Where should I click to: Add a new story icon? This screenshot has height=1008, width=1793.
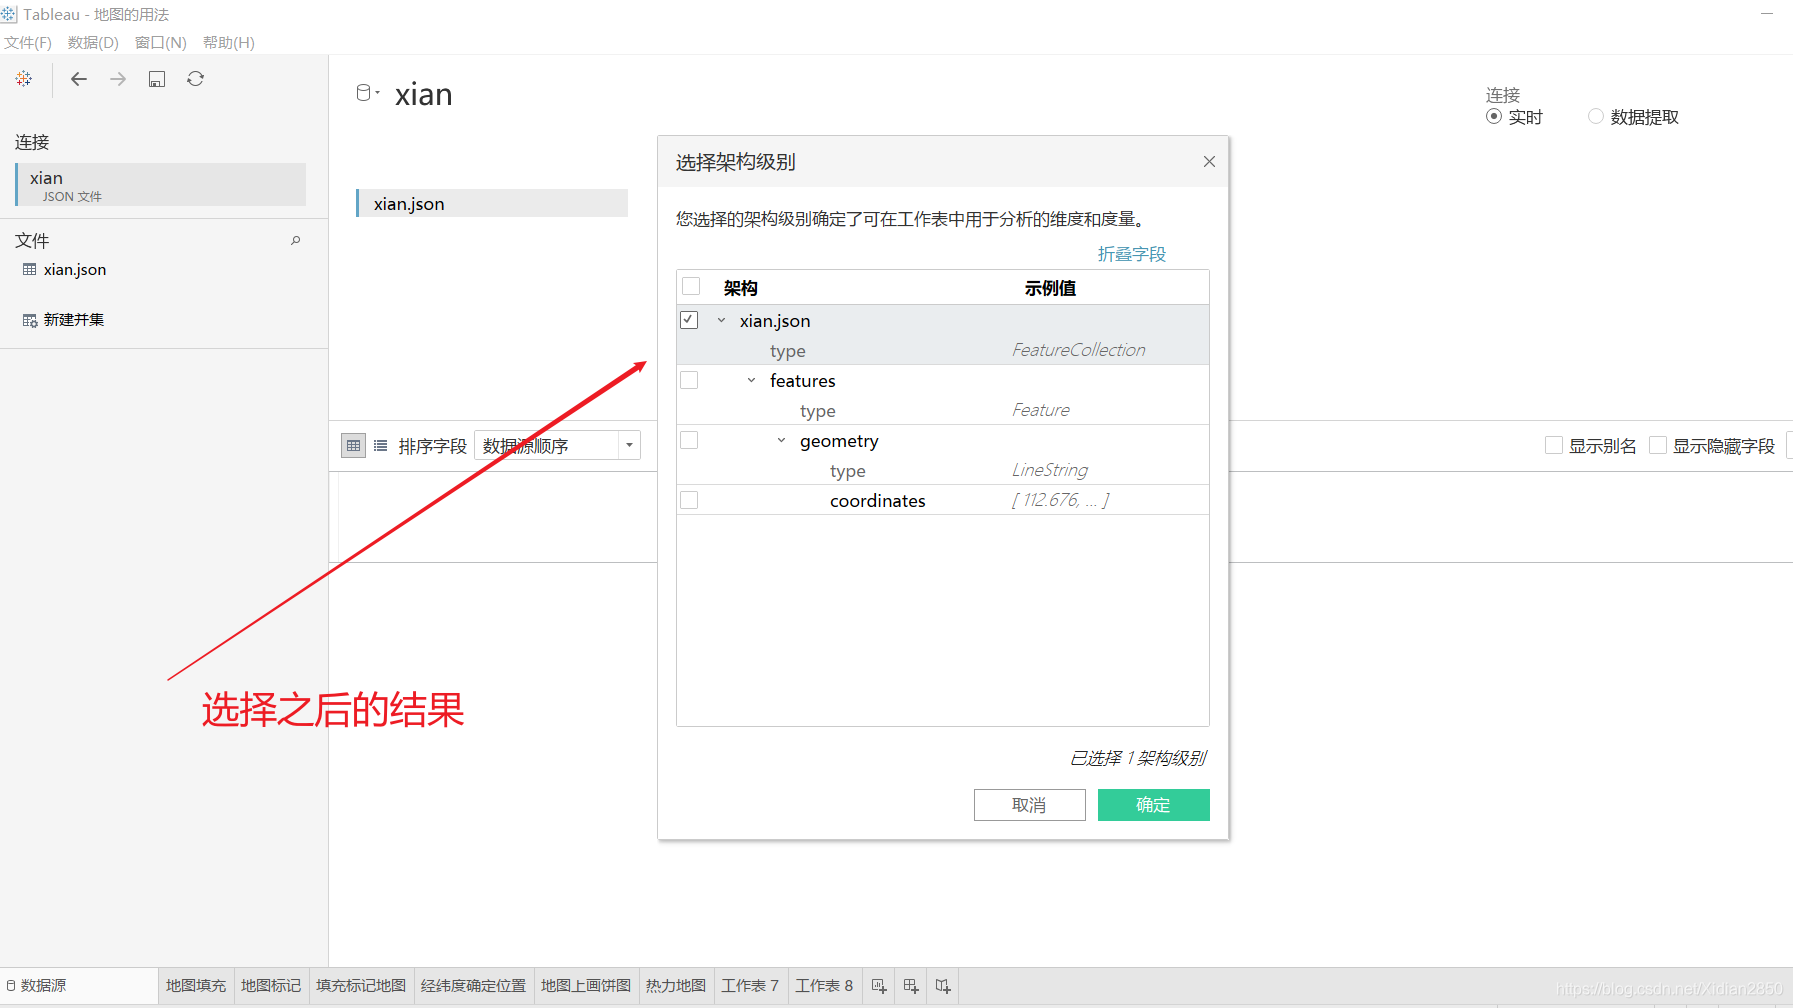[943, 986]
